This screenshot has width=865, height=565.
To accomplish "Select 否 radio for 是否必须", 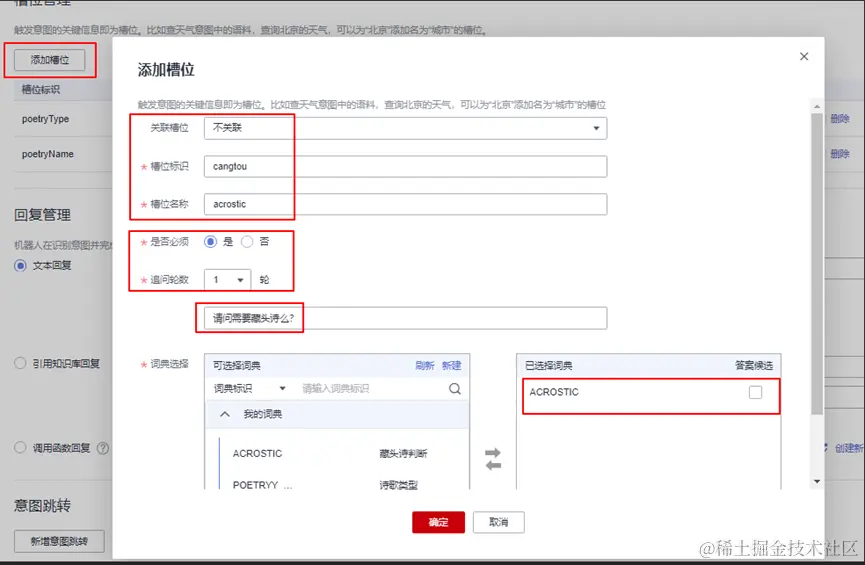I will click(247, 242).
